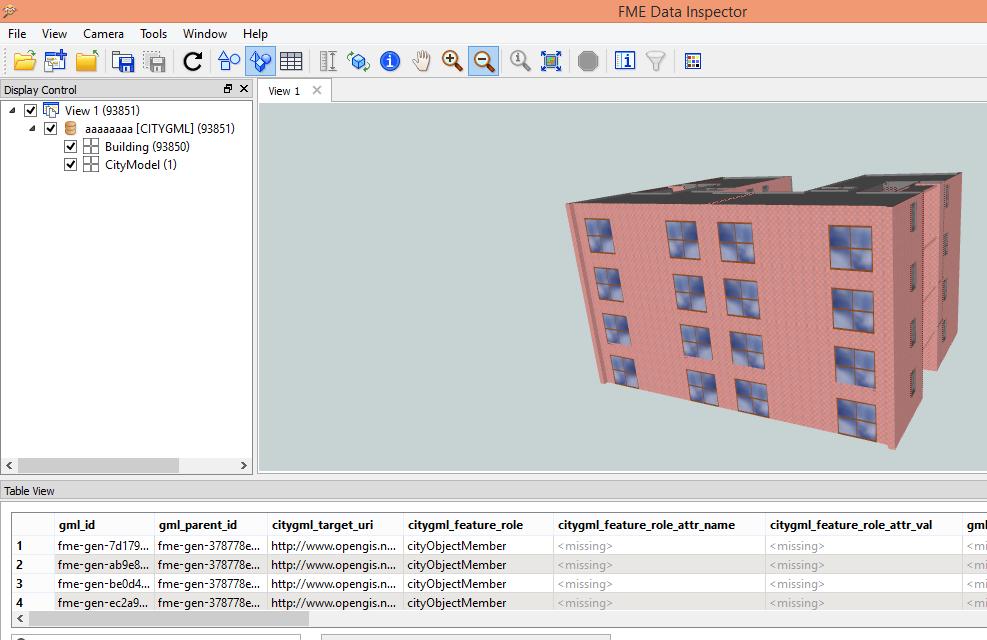987x640 pixels.
Task: Select the Zoom In magnifier tool
Action: 452,61
